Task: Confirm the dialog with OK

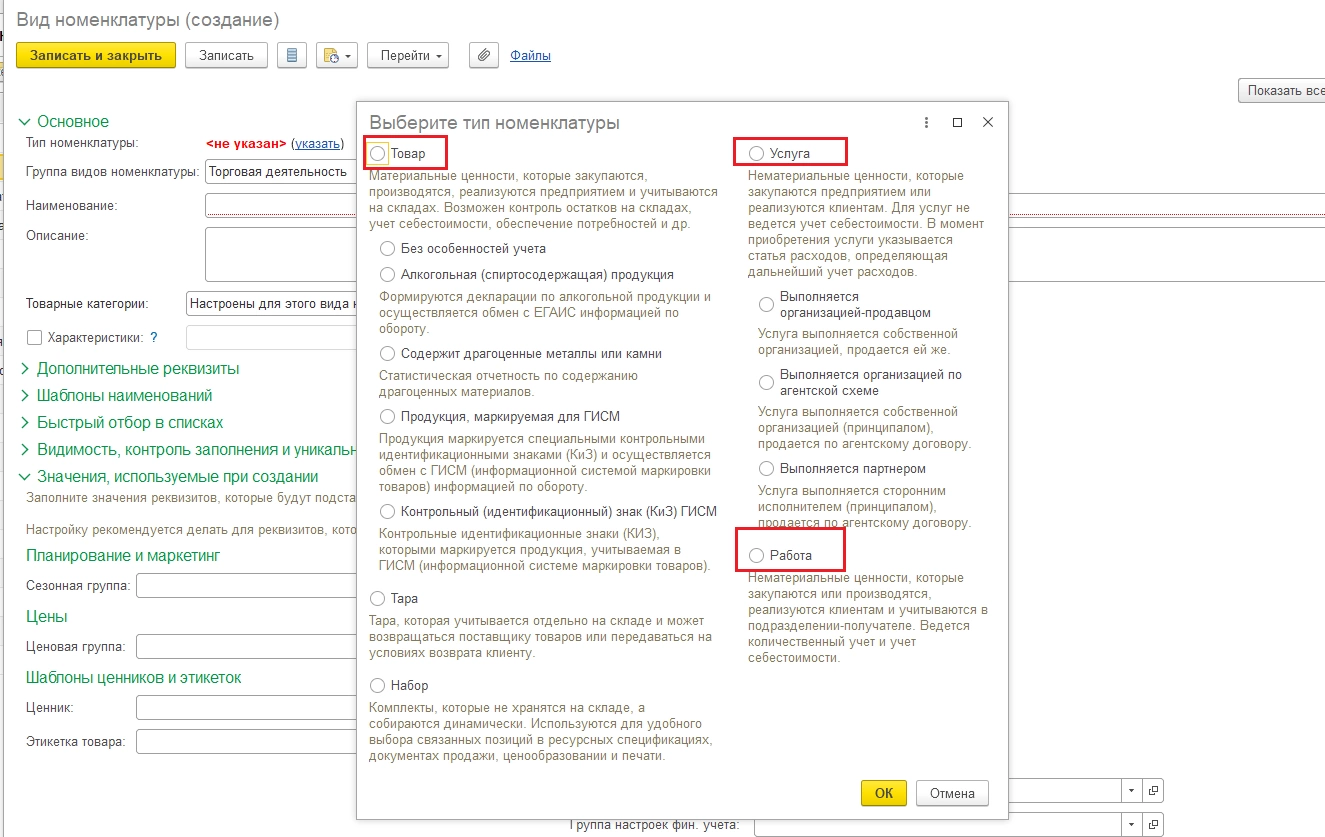Action: [884, 793]
